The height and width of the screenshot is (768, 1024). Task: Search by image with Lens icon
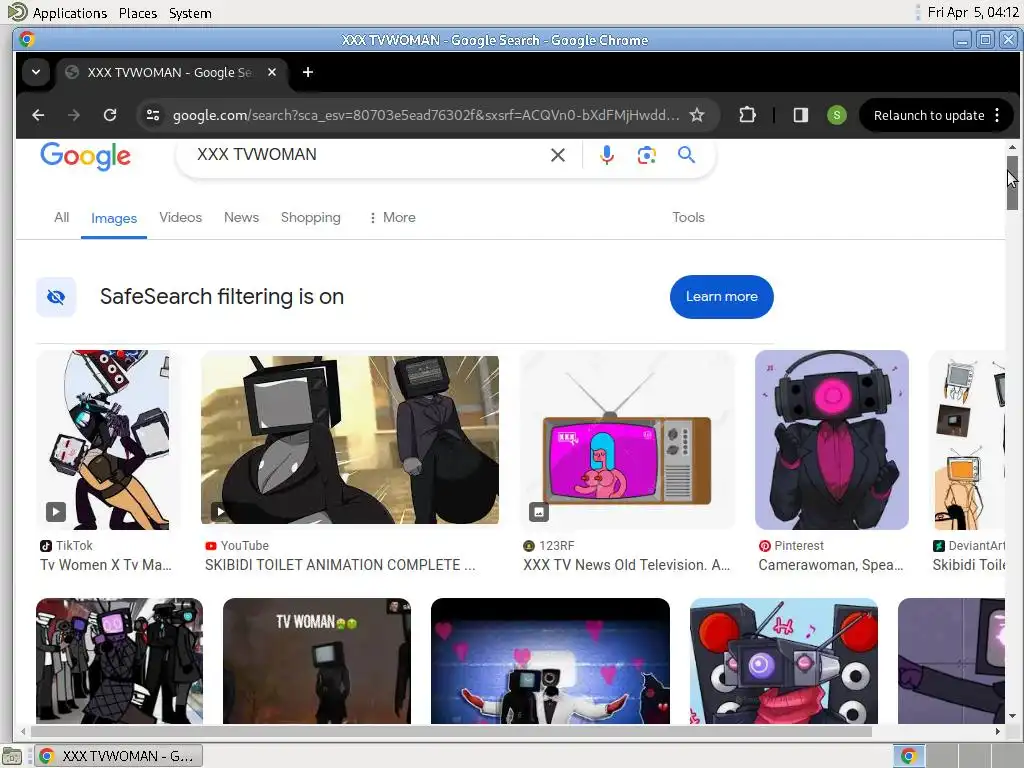(x=647, y=155)
